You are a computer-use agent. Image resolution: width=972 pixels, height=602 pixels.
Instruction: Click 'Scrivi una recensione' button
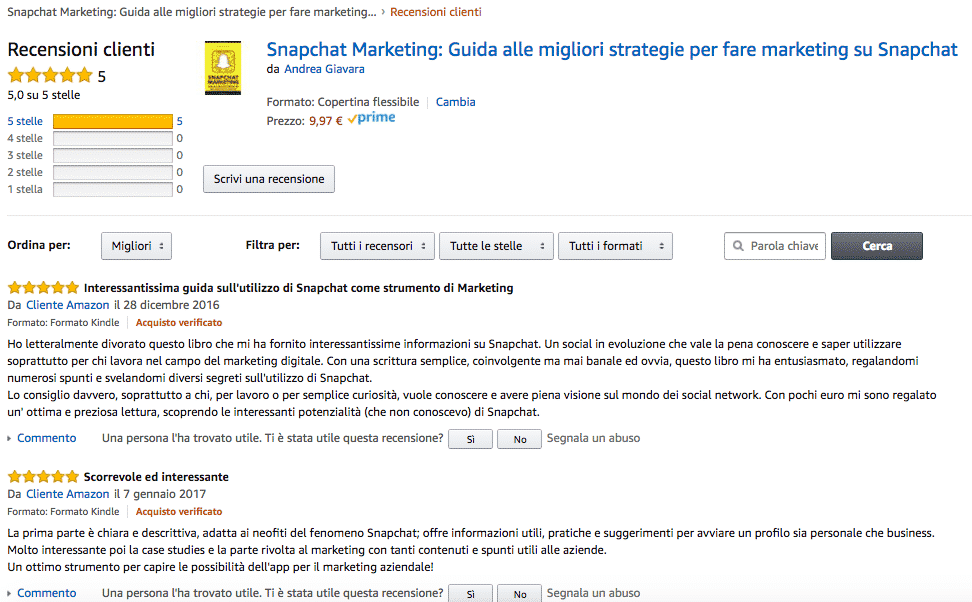(269, 179)
